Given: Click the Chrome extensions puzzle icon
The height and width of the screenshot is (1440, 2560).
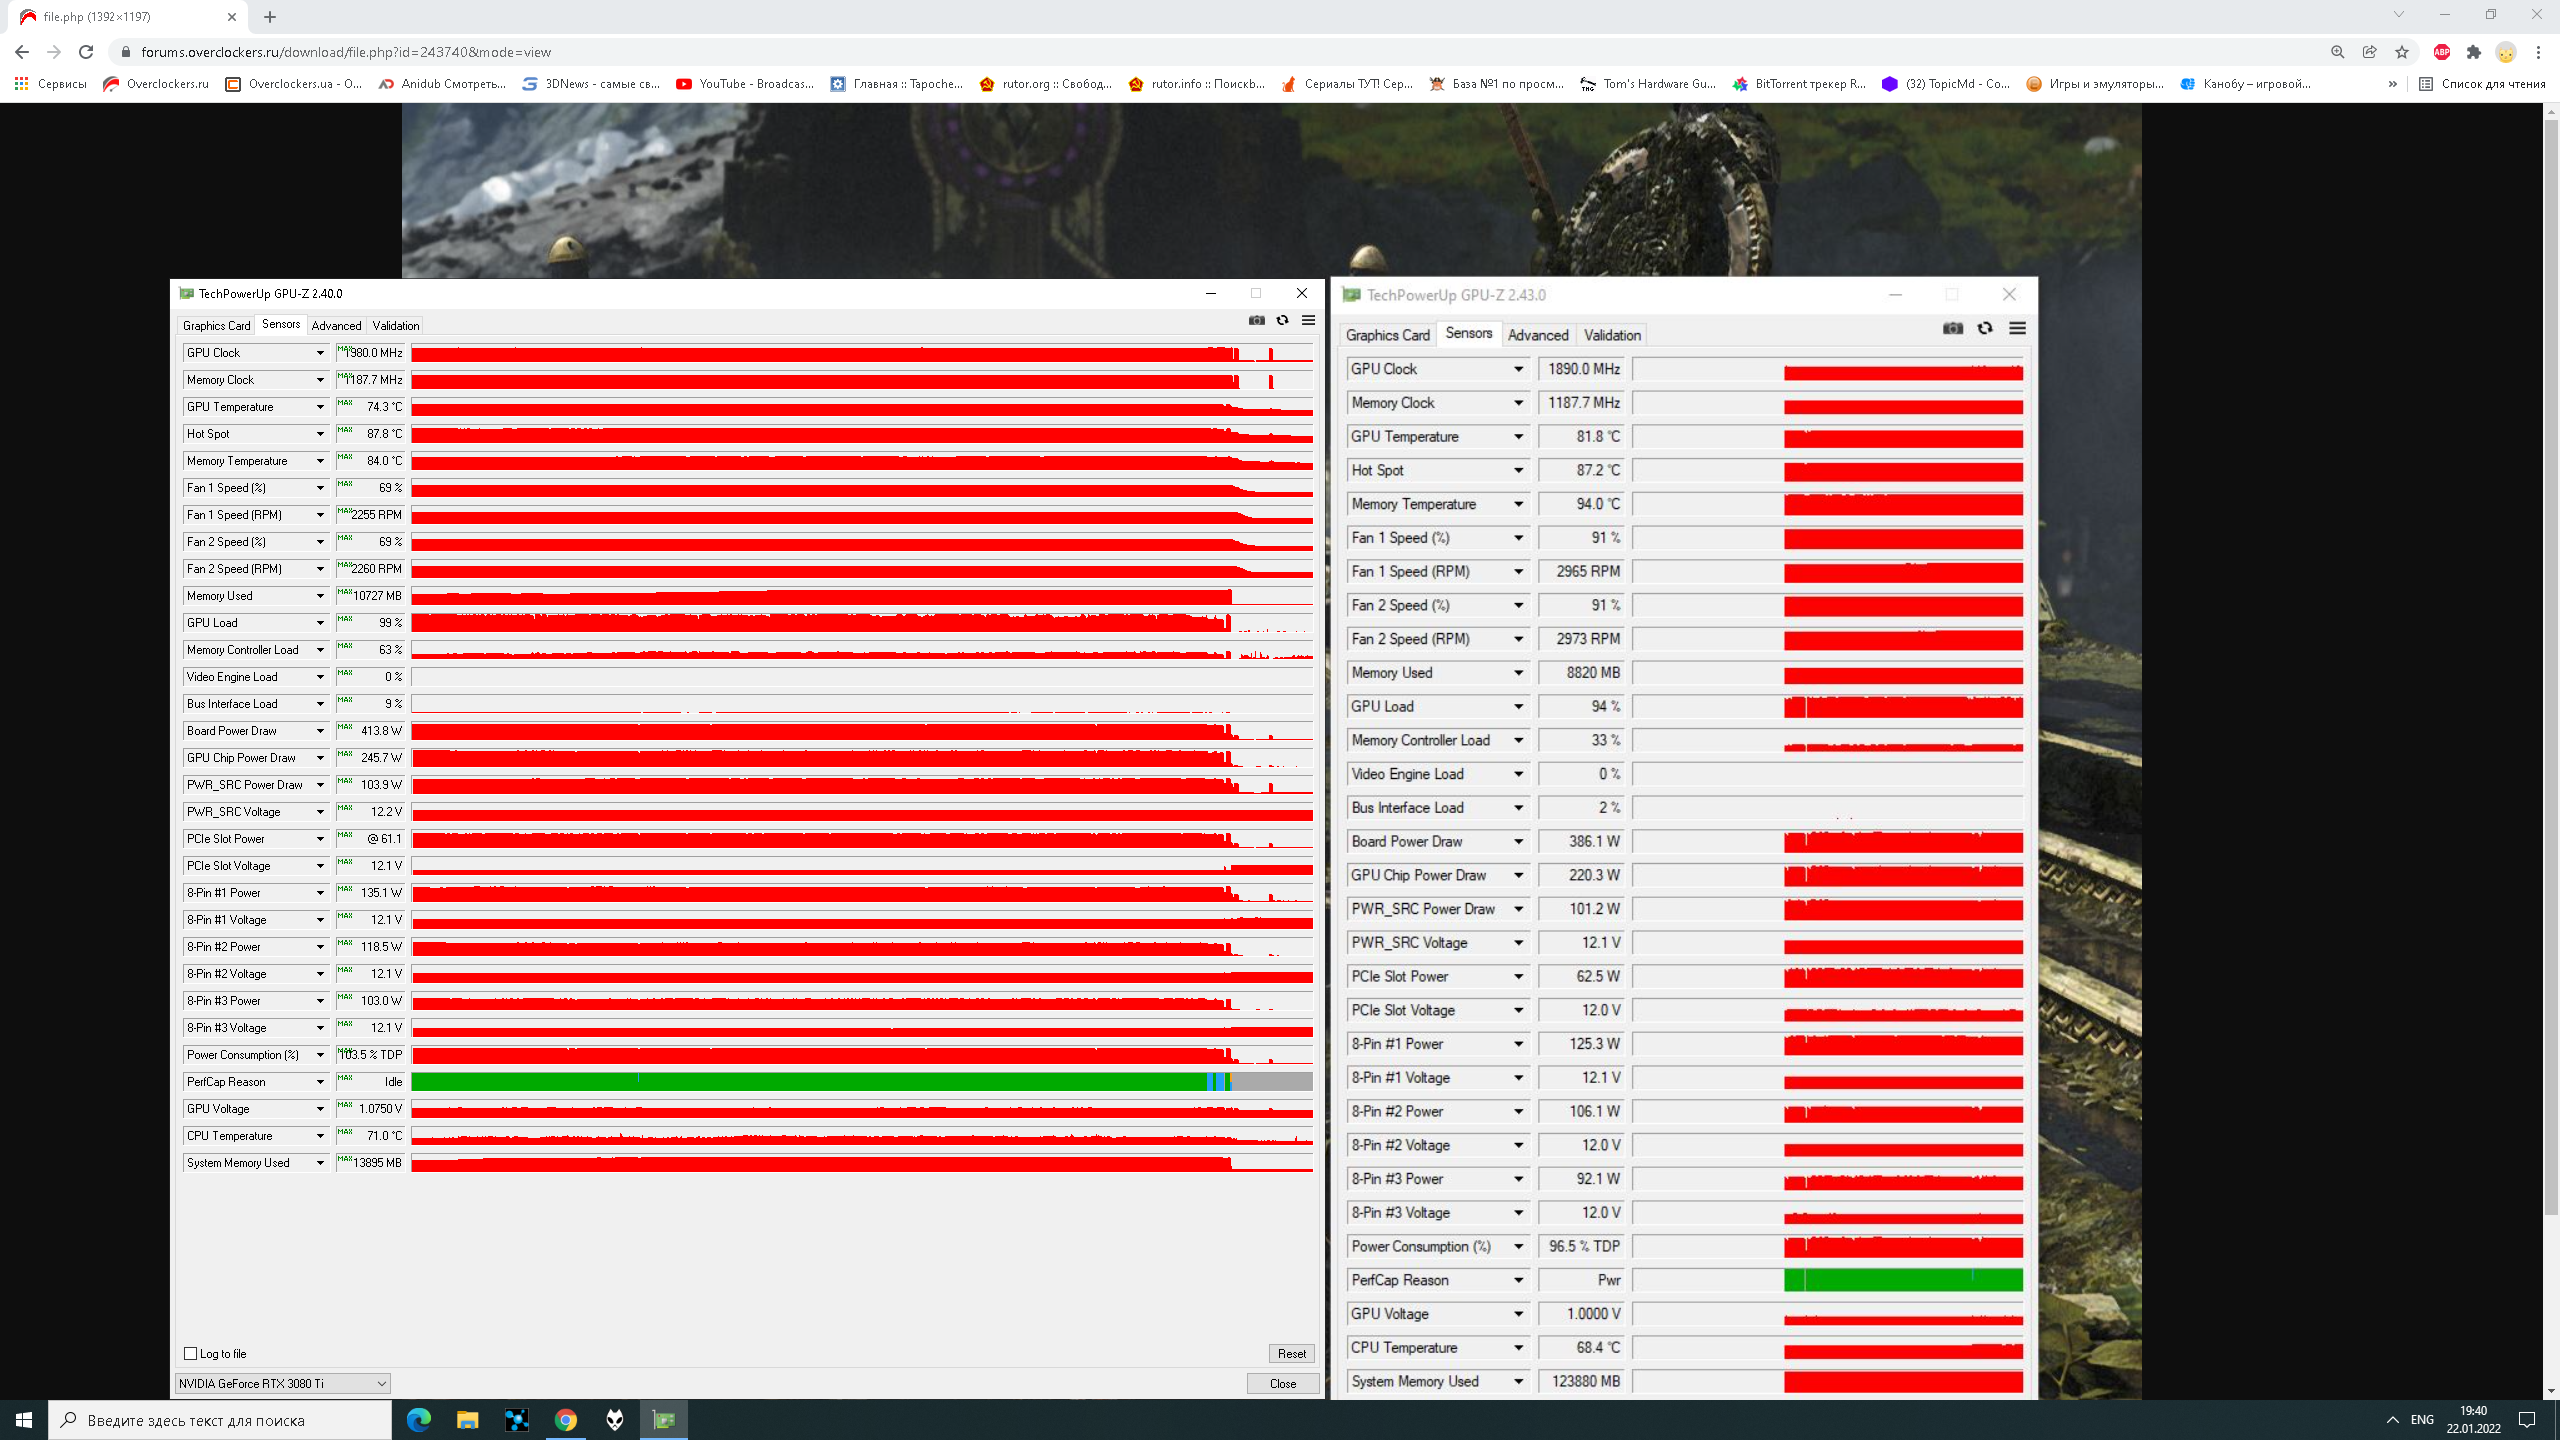Looking at the screenshot, I should 2474,52.
